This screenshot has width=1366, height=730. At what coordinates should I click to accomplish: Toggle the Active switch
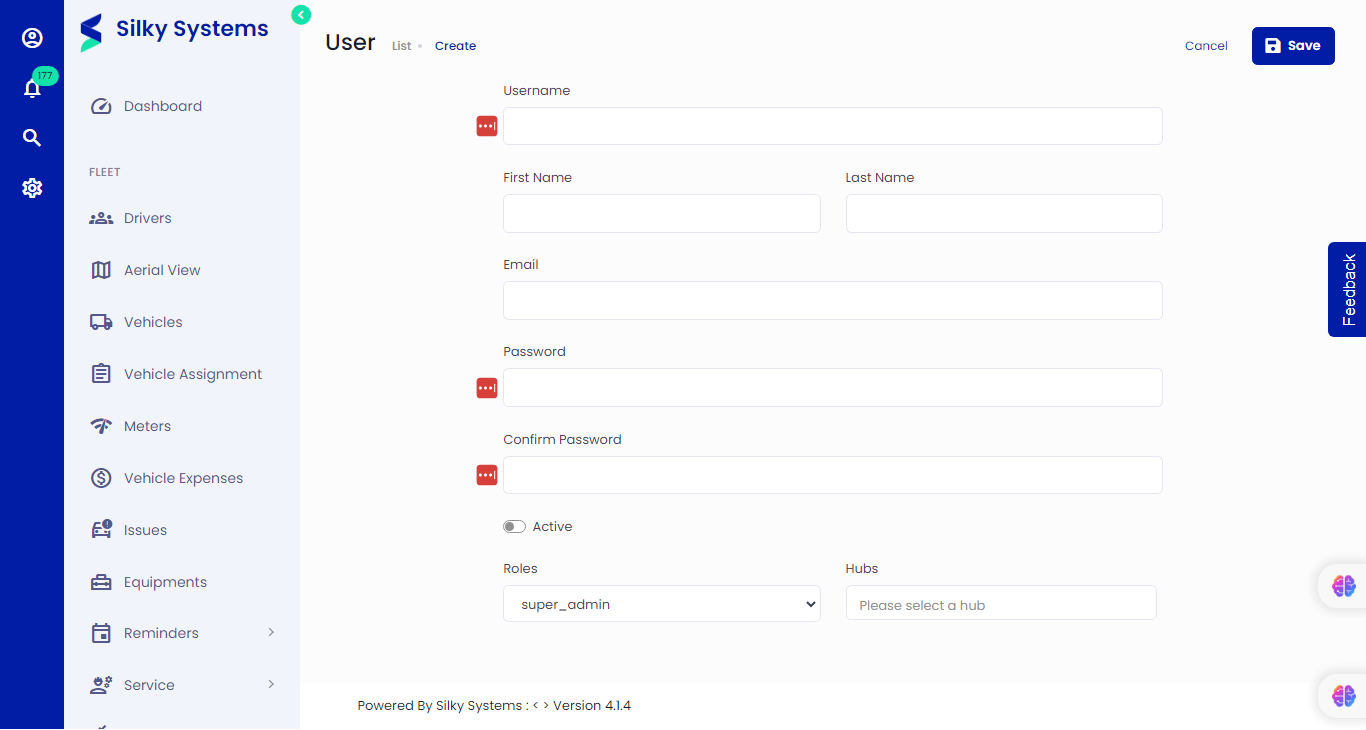[x=514, y=526]
